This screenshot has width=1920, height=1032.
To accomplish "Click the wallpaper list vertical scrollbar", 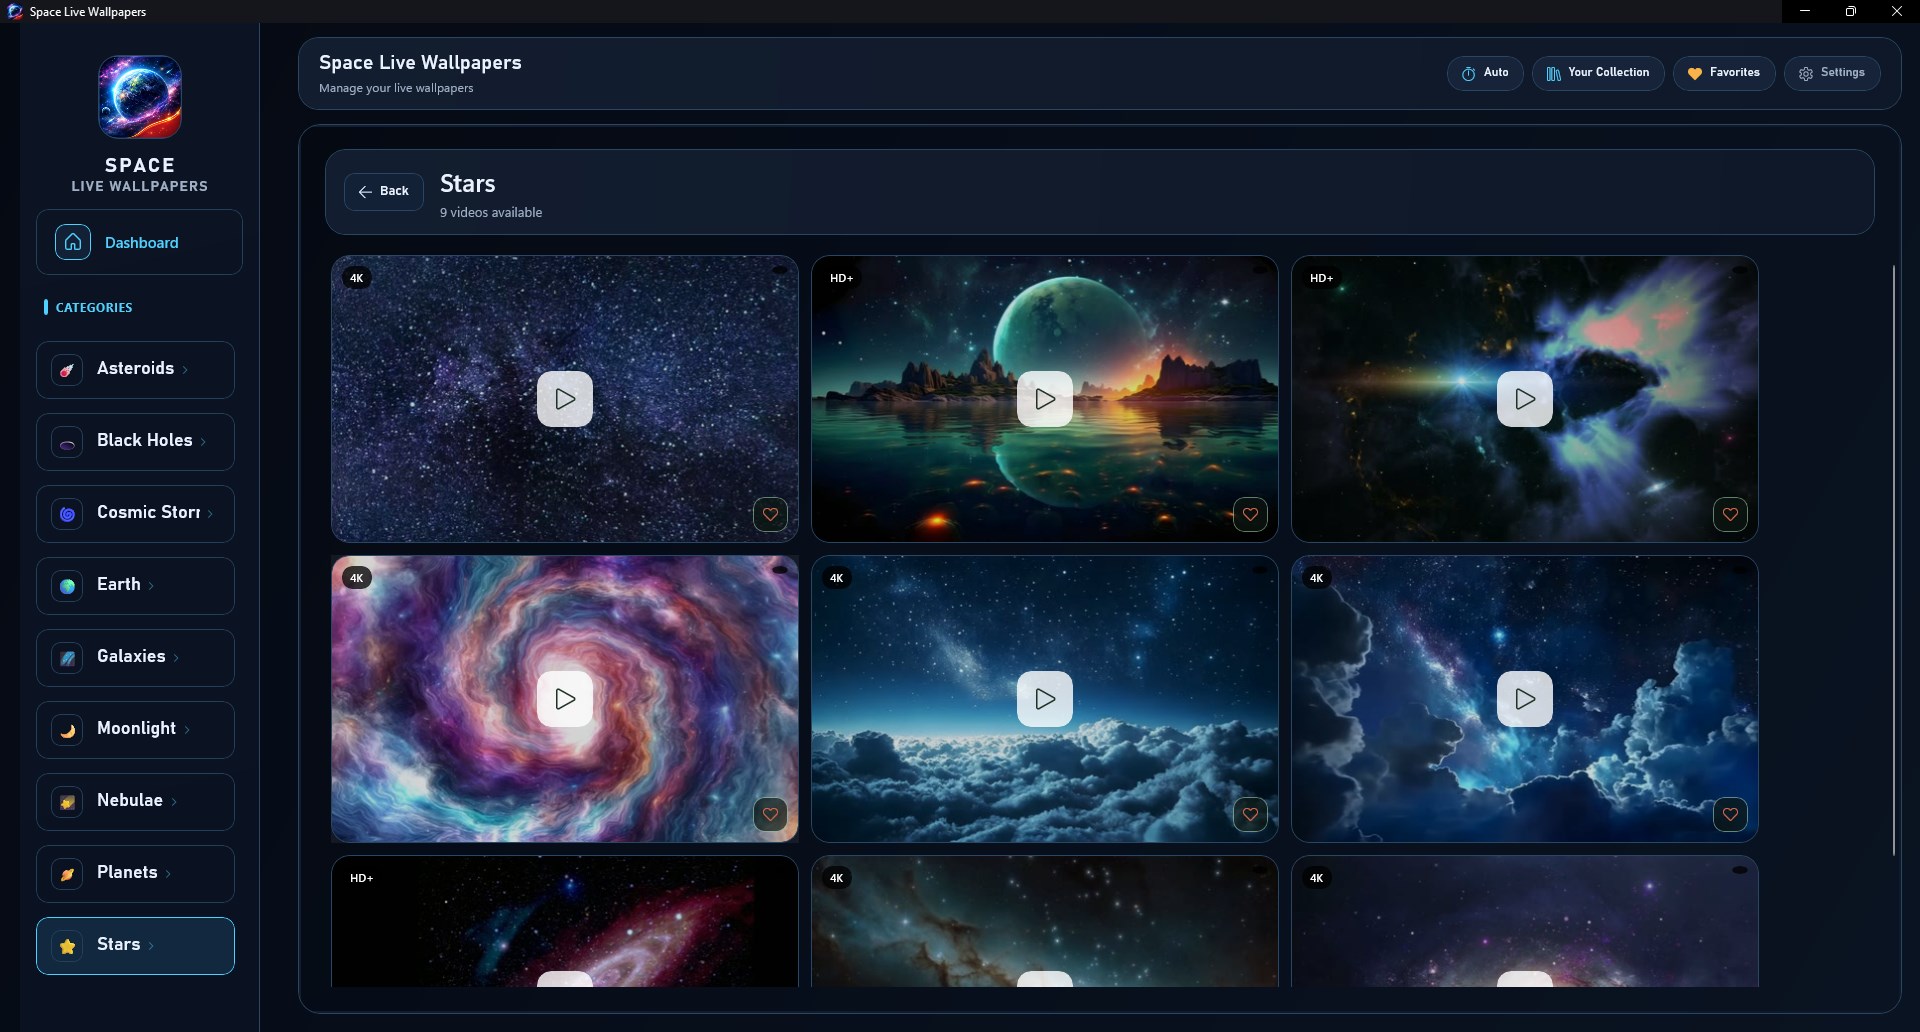I will click(x=1894, y=560).
